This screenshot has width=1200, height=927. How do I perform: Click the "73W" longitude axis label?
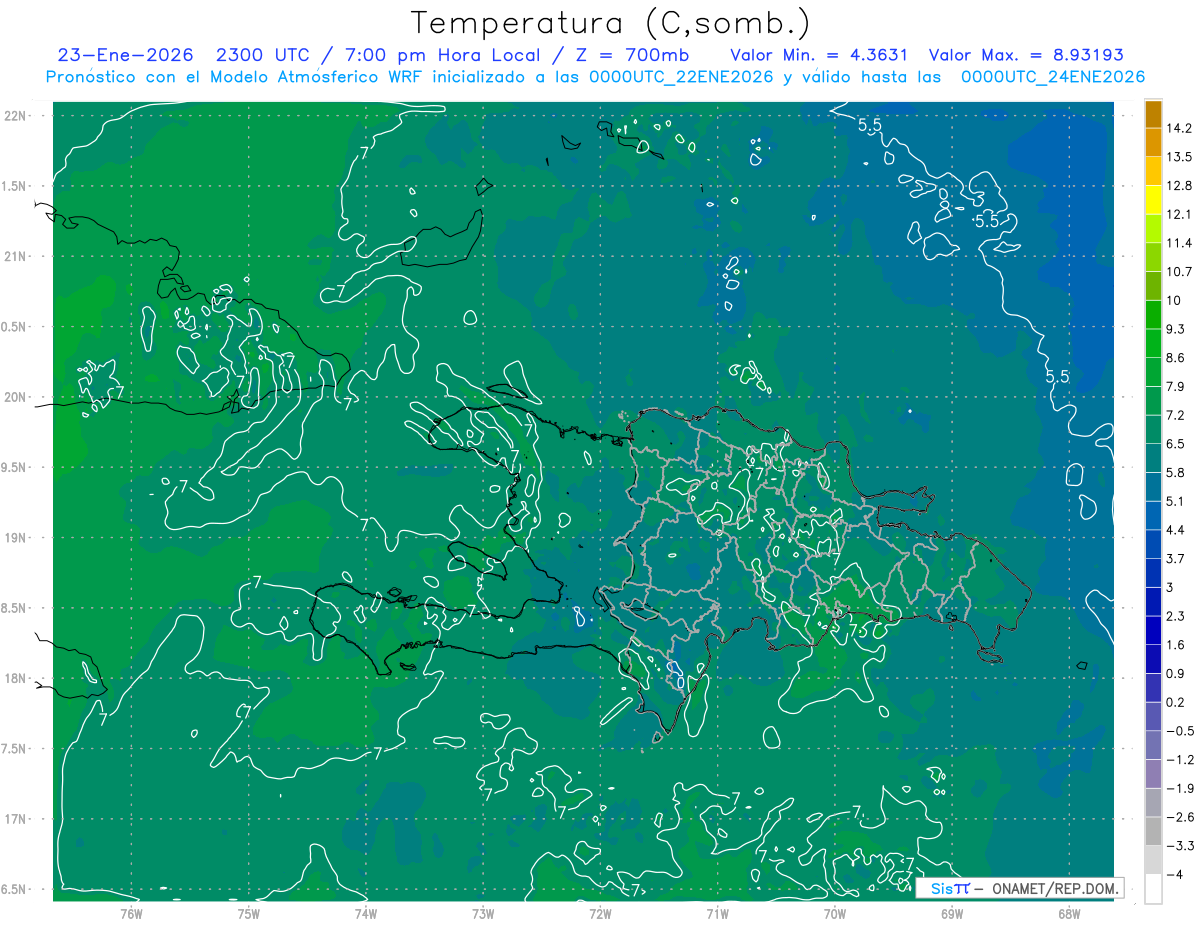[483, 913]
